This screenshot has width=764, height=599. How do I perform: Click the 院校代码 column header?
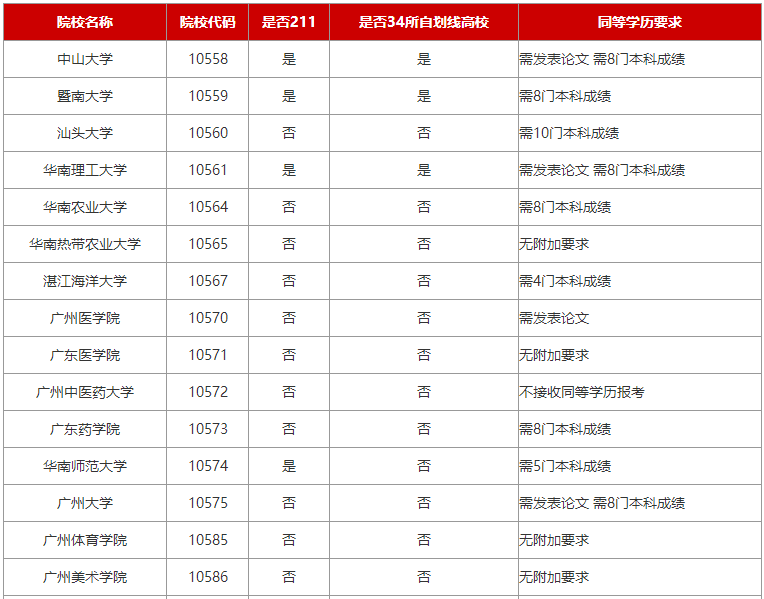click(208, 22)
